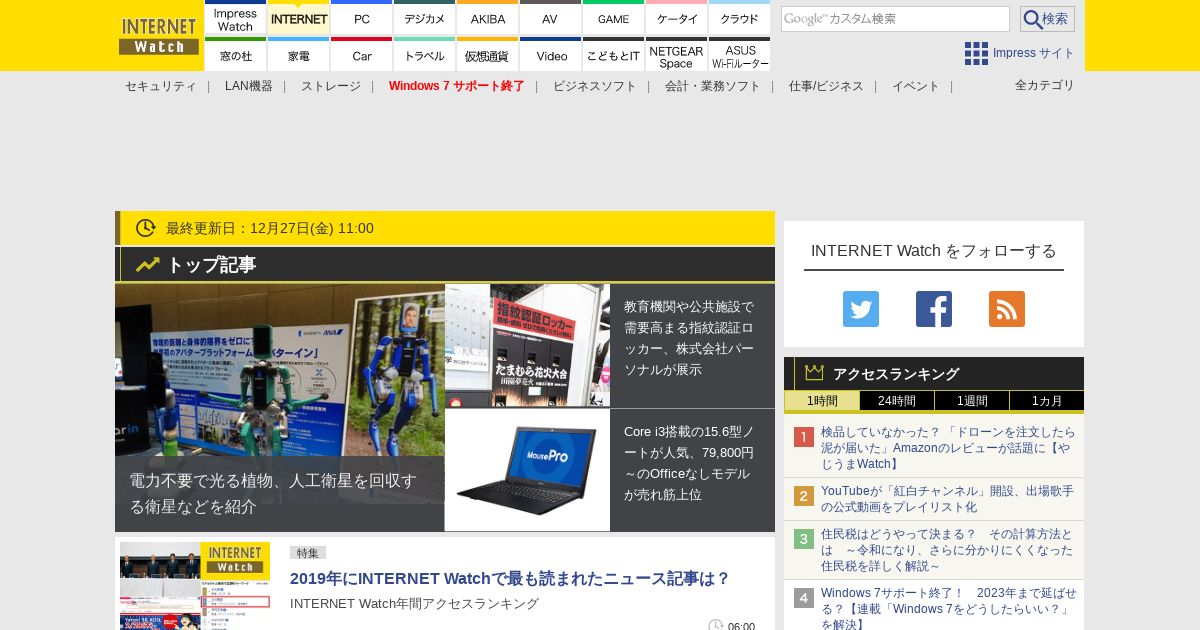Click the INTERNET Watch logo
Screen dimensions: 1200x630
pyautogui.click(x=159, y=36)
